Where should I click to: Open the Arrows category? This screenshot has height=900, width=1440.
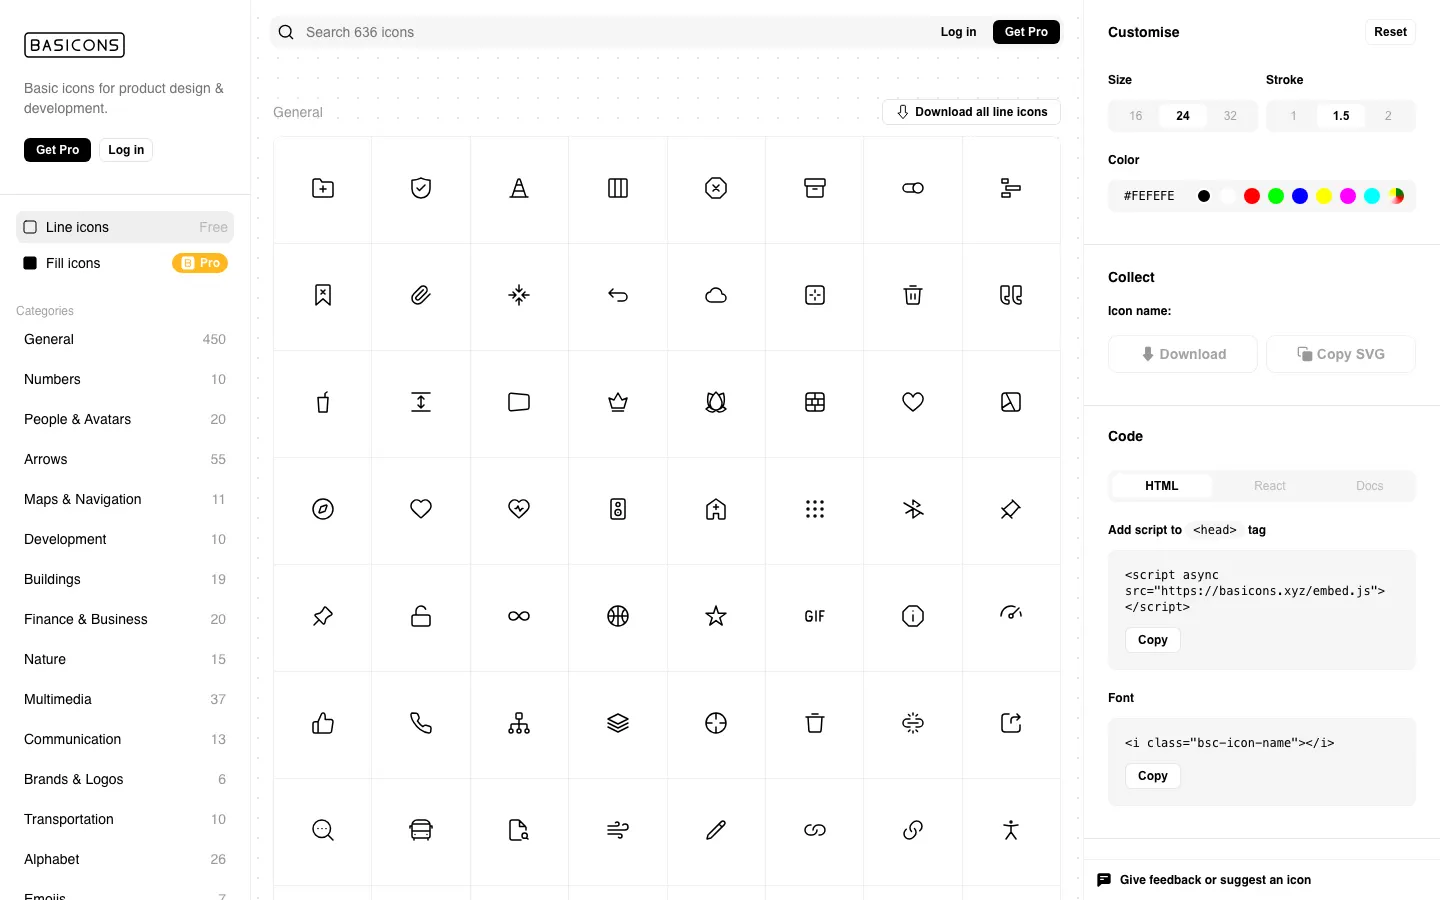[x=46, y=459]
